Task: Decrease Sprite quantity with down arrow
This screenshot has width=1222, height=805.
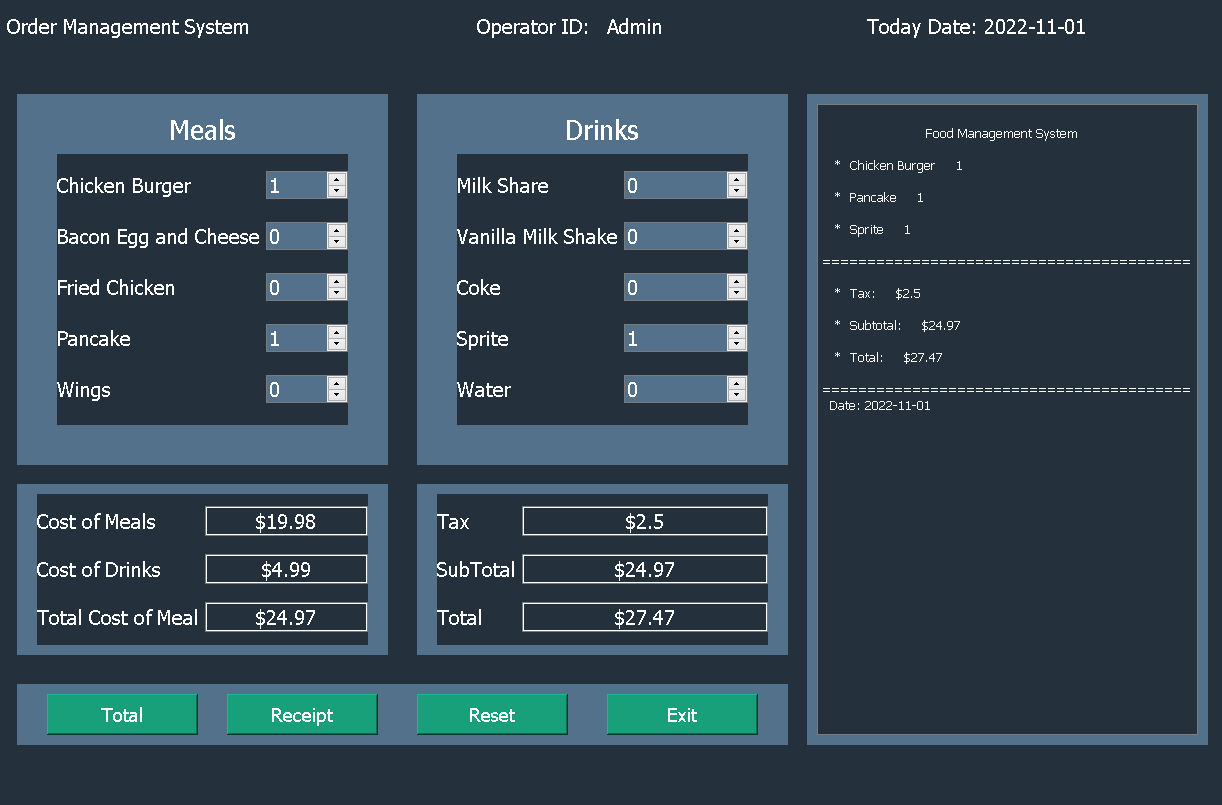Action: (x=737, y=344)
